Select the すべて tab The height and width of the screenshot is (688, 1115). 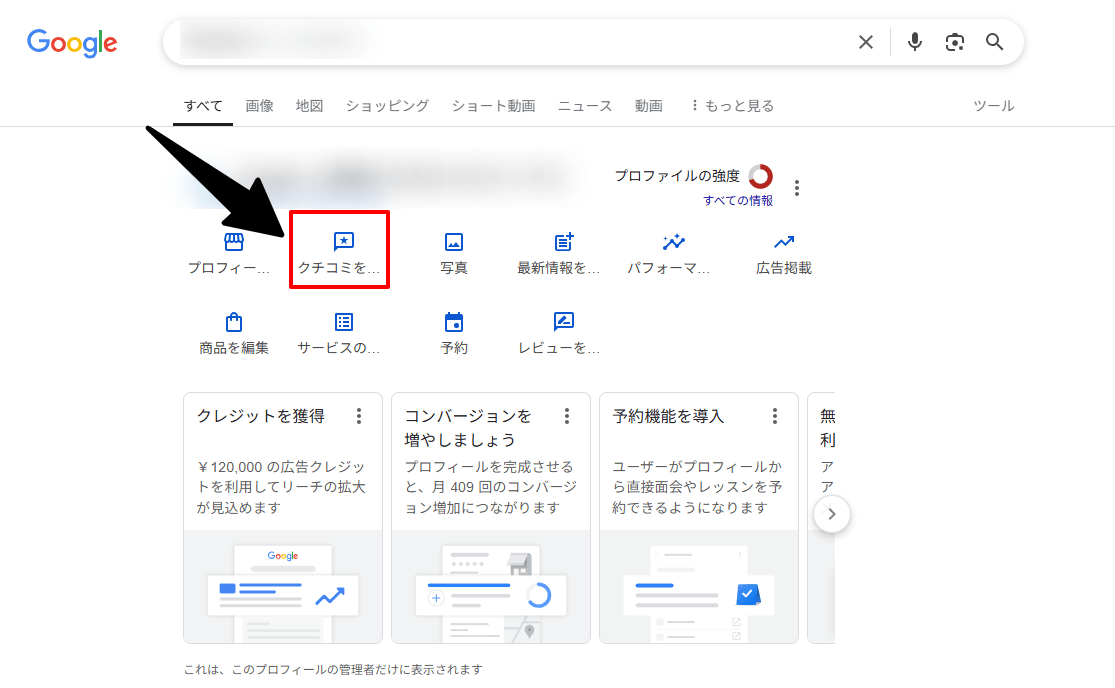point(203,106)
